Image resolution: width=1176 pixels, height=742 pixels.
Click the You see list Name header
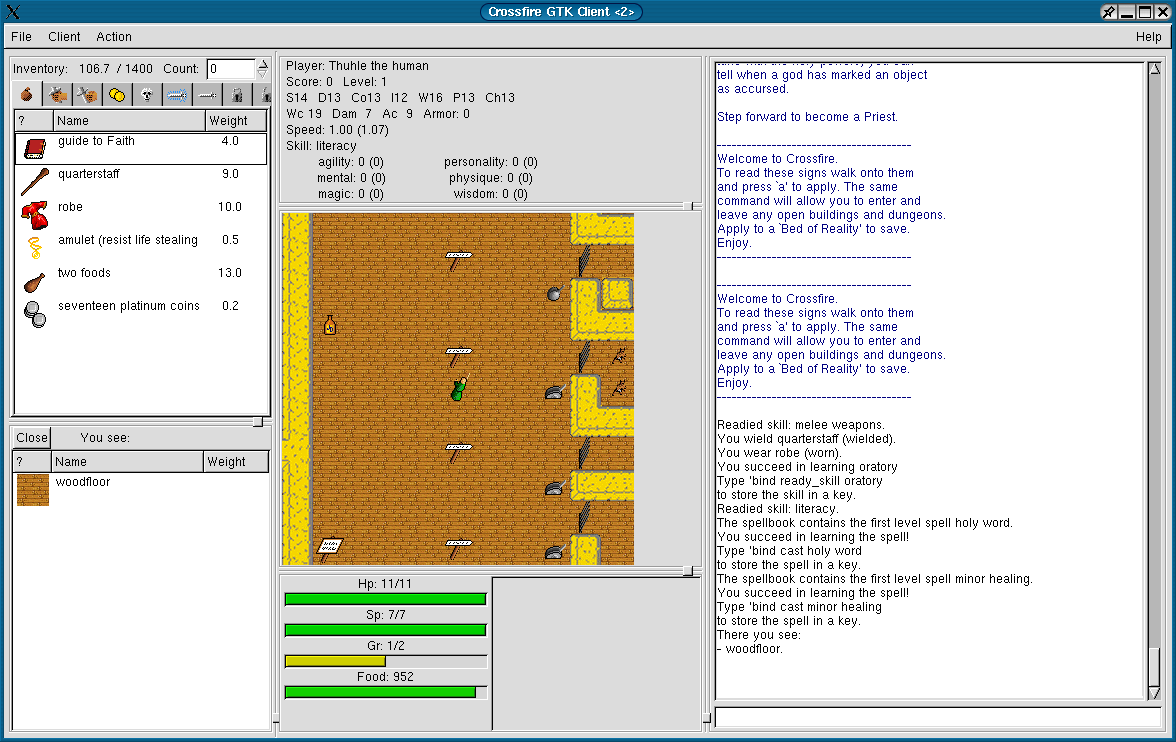pos(127,462)
